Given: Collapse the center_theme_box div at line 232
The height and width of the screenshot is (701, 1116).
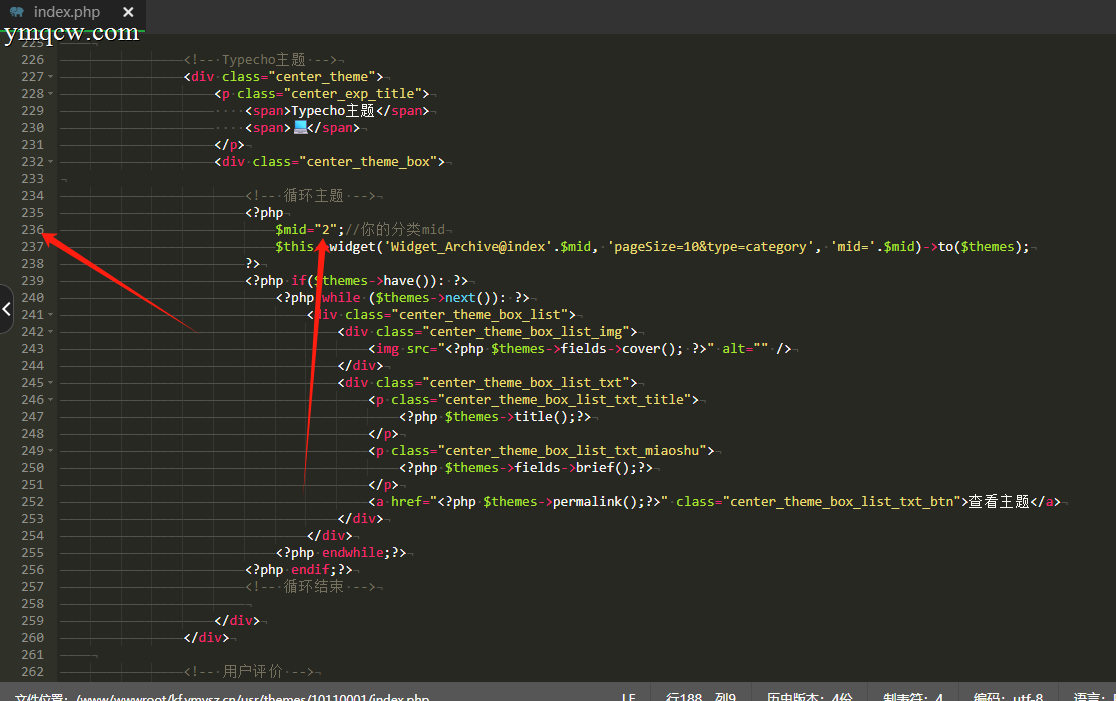Looking at the screenshot, I should (x=51, y=162).
